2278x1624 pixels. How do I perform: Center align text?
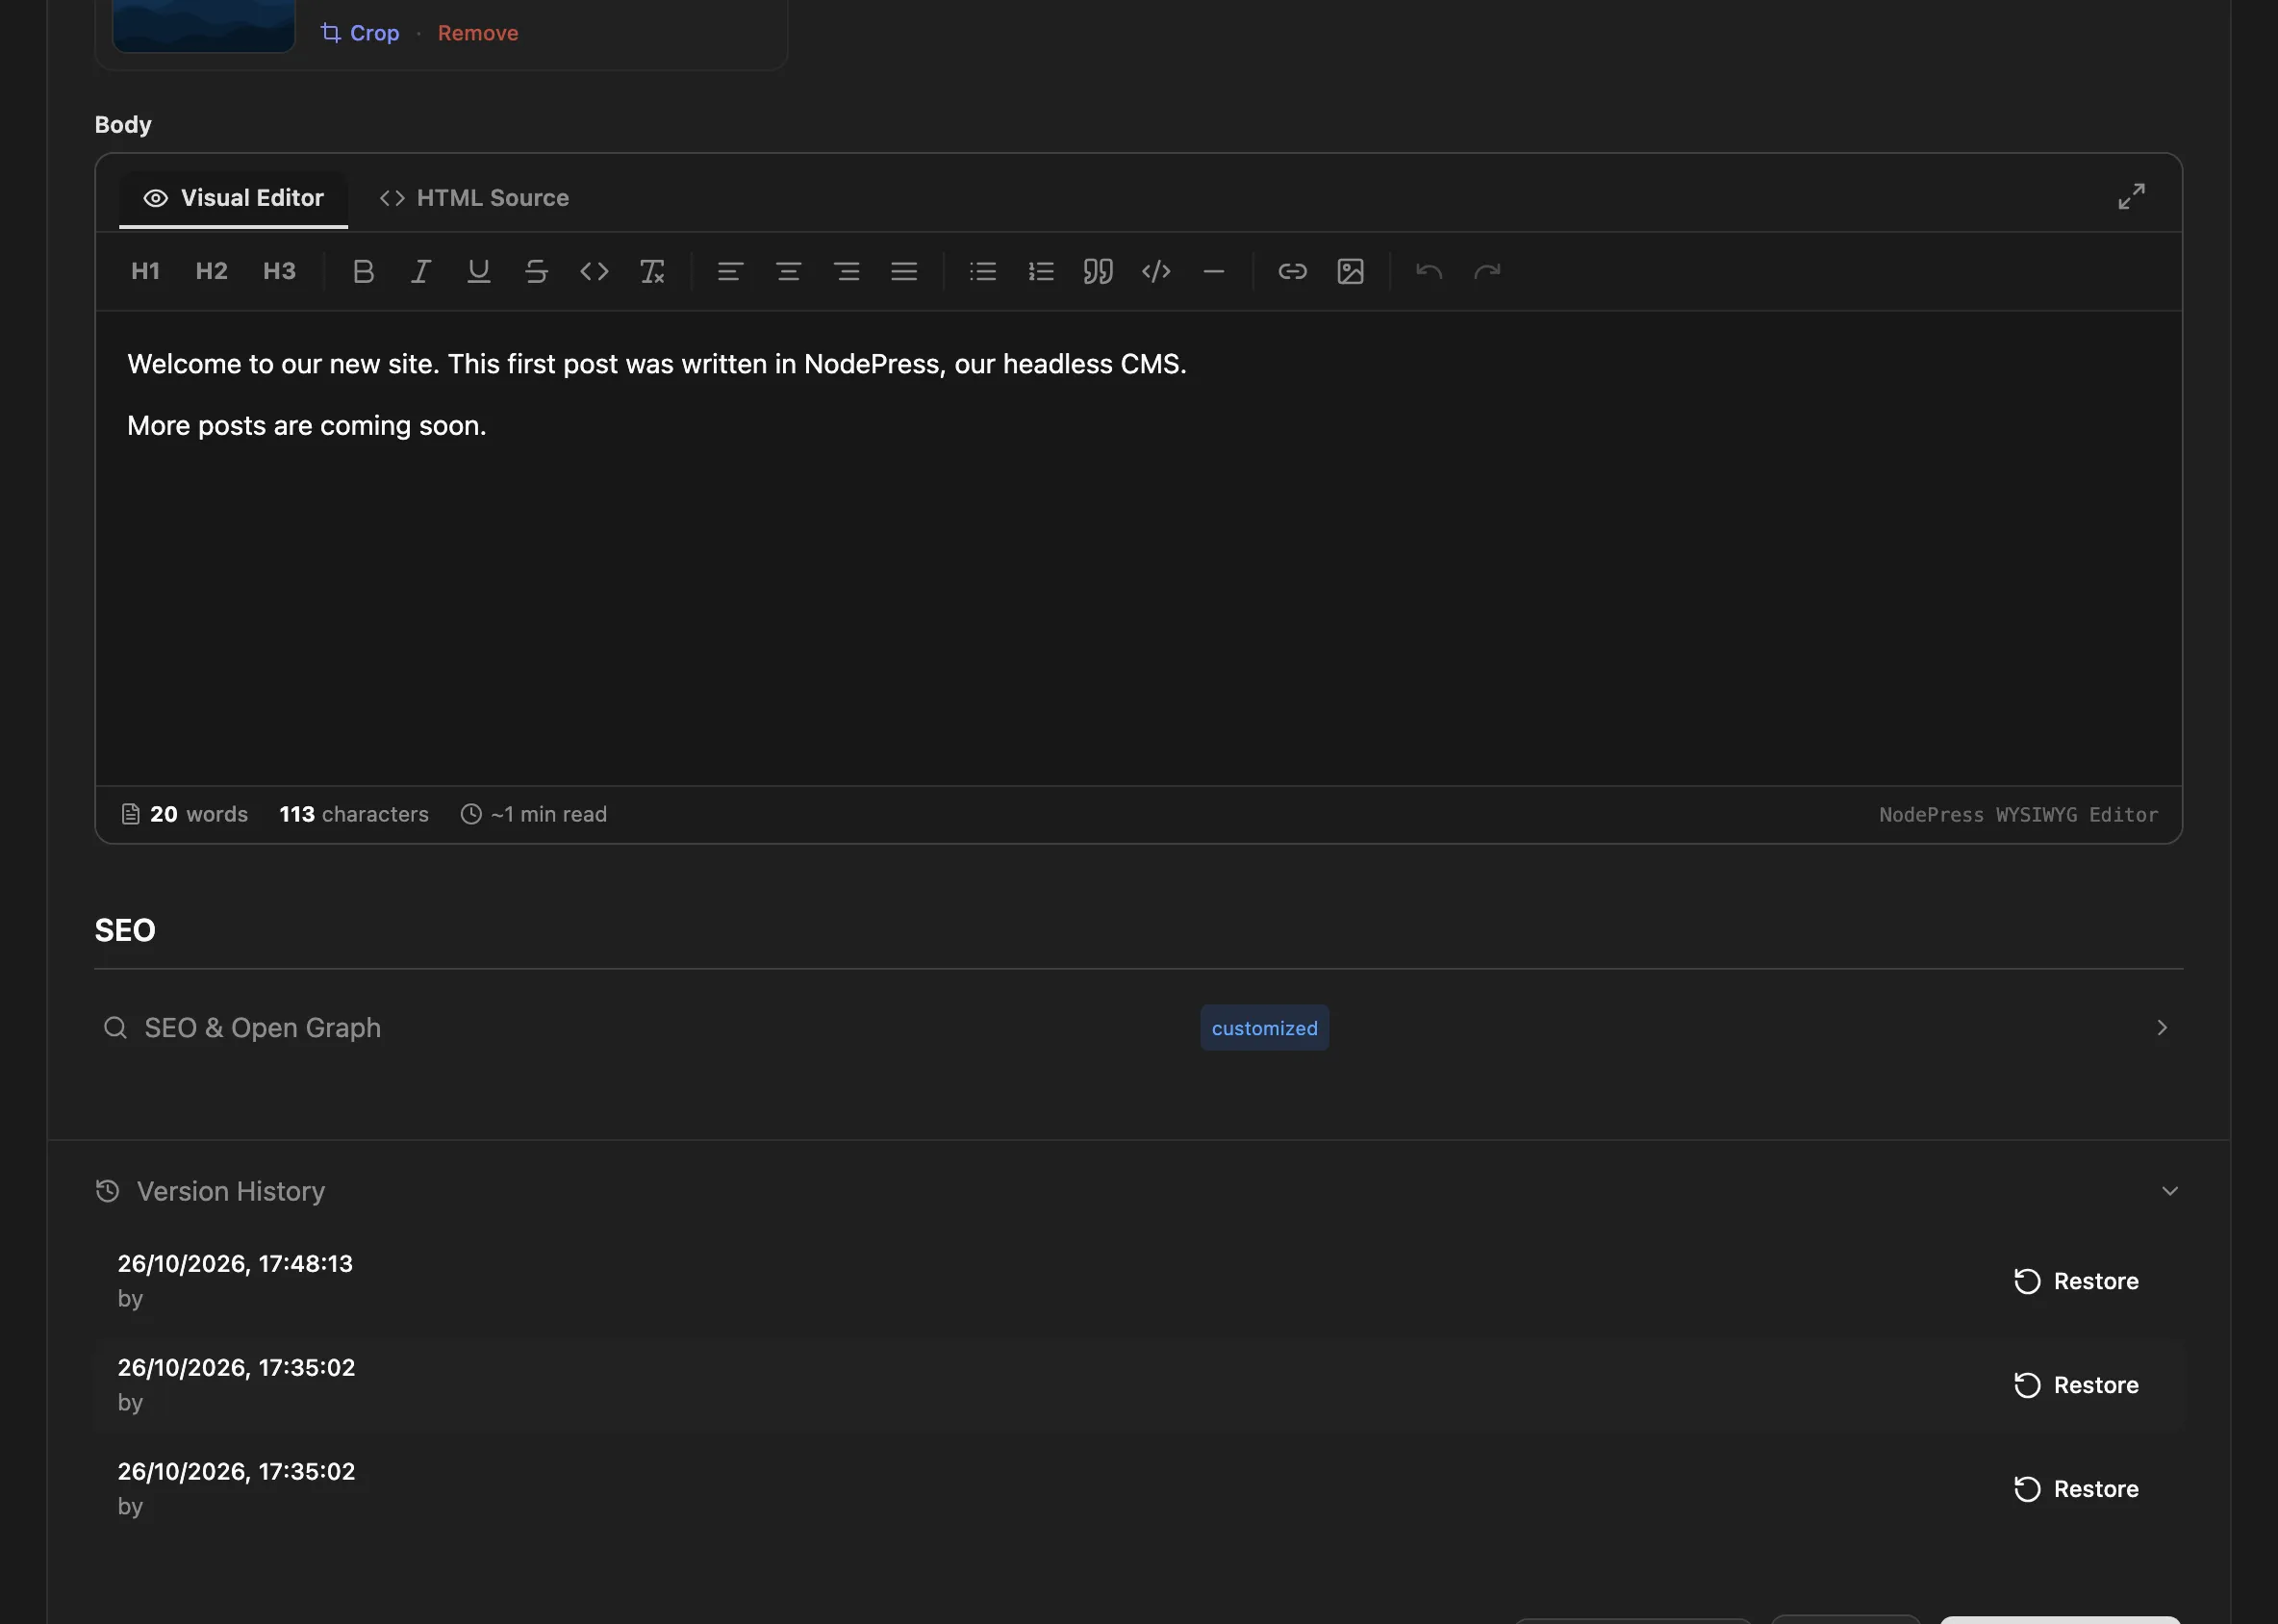[788, 271]
